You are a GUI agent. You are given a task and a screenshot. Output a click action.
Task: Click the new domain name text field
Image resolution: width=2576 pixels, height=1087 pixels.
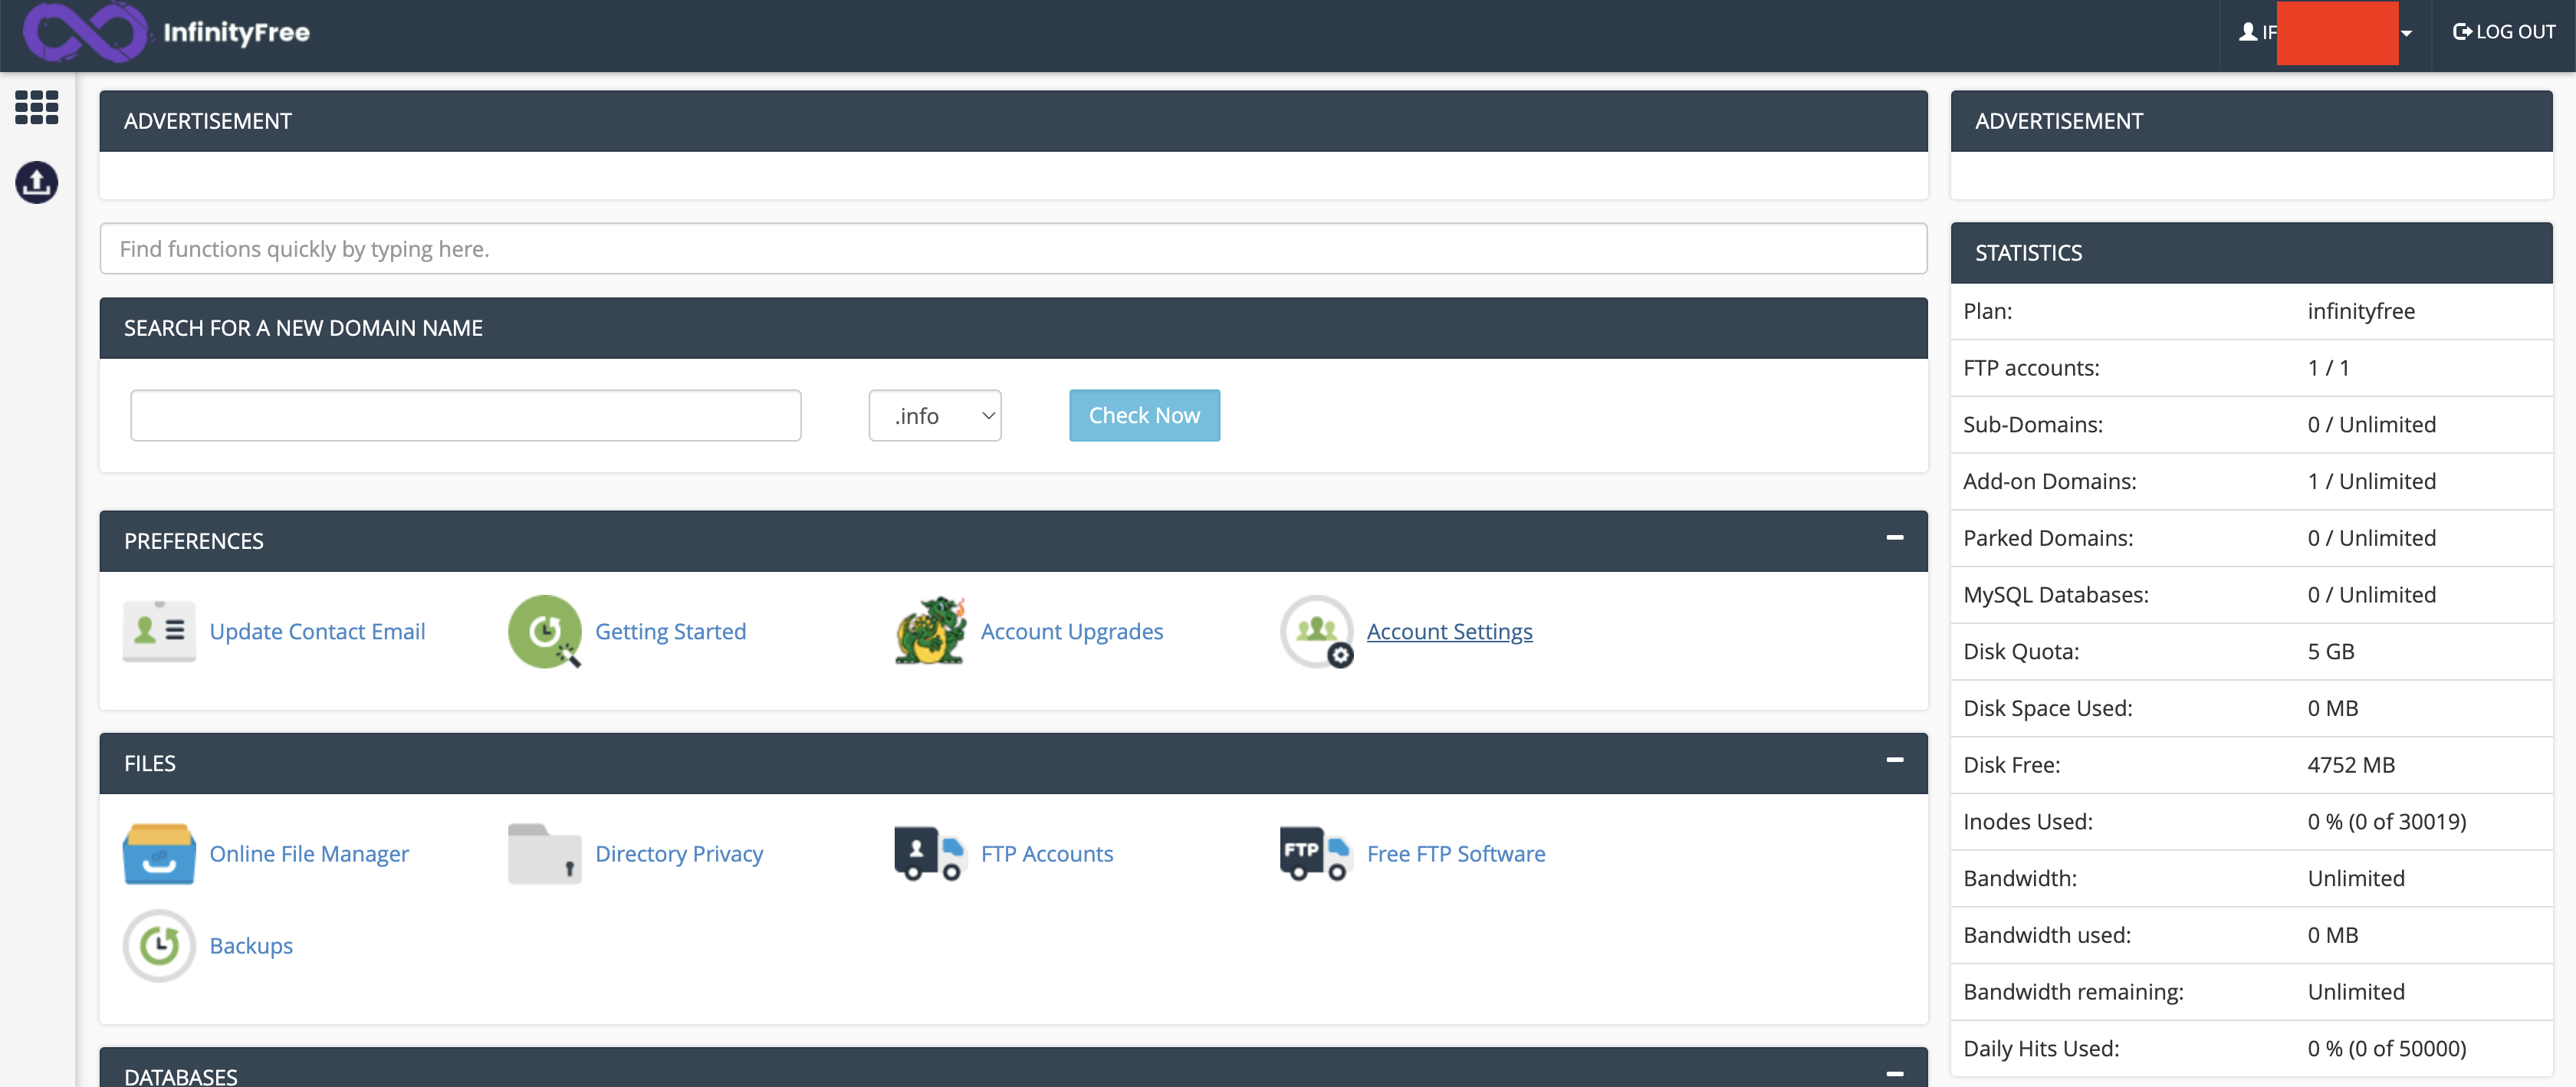465,415
